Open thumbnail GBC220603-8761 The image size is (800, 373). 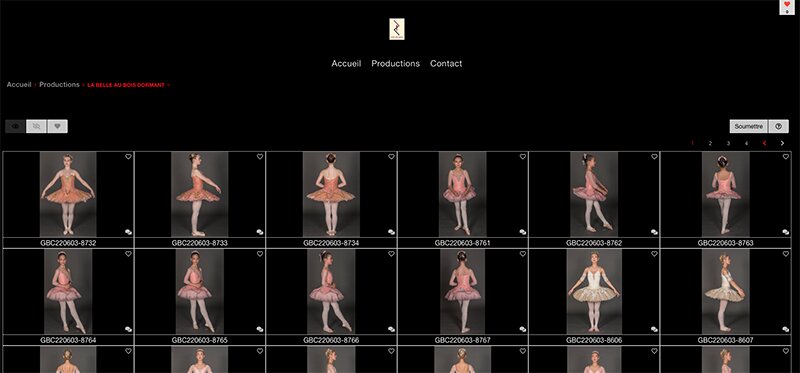coord(462,194)
